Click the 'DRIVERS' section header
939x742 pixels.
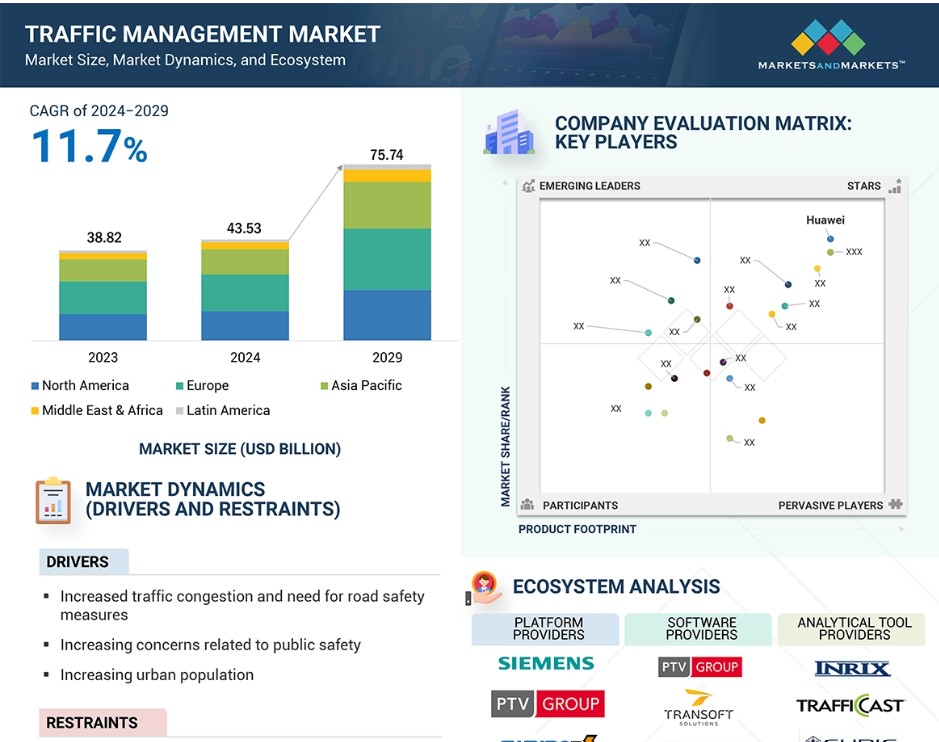(77, 562)
